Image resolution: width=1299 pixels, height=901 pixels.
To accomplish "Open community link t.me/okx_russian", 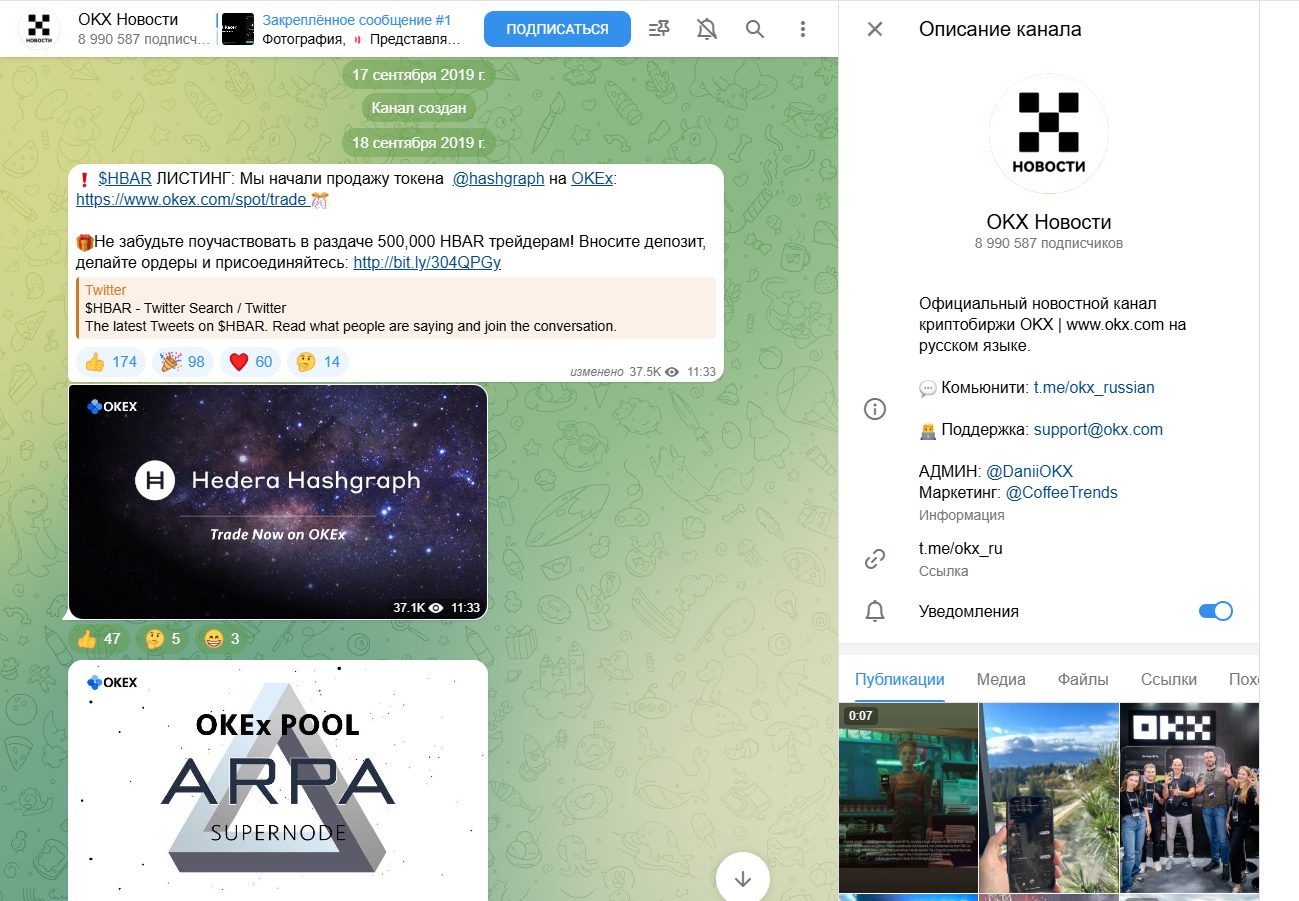I will 1094,387.
